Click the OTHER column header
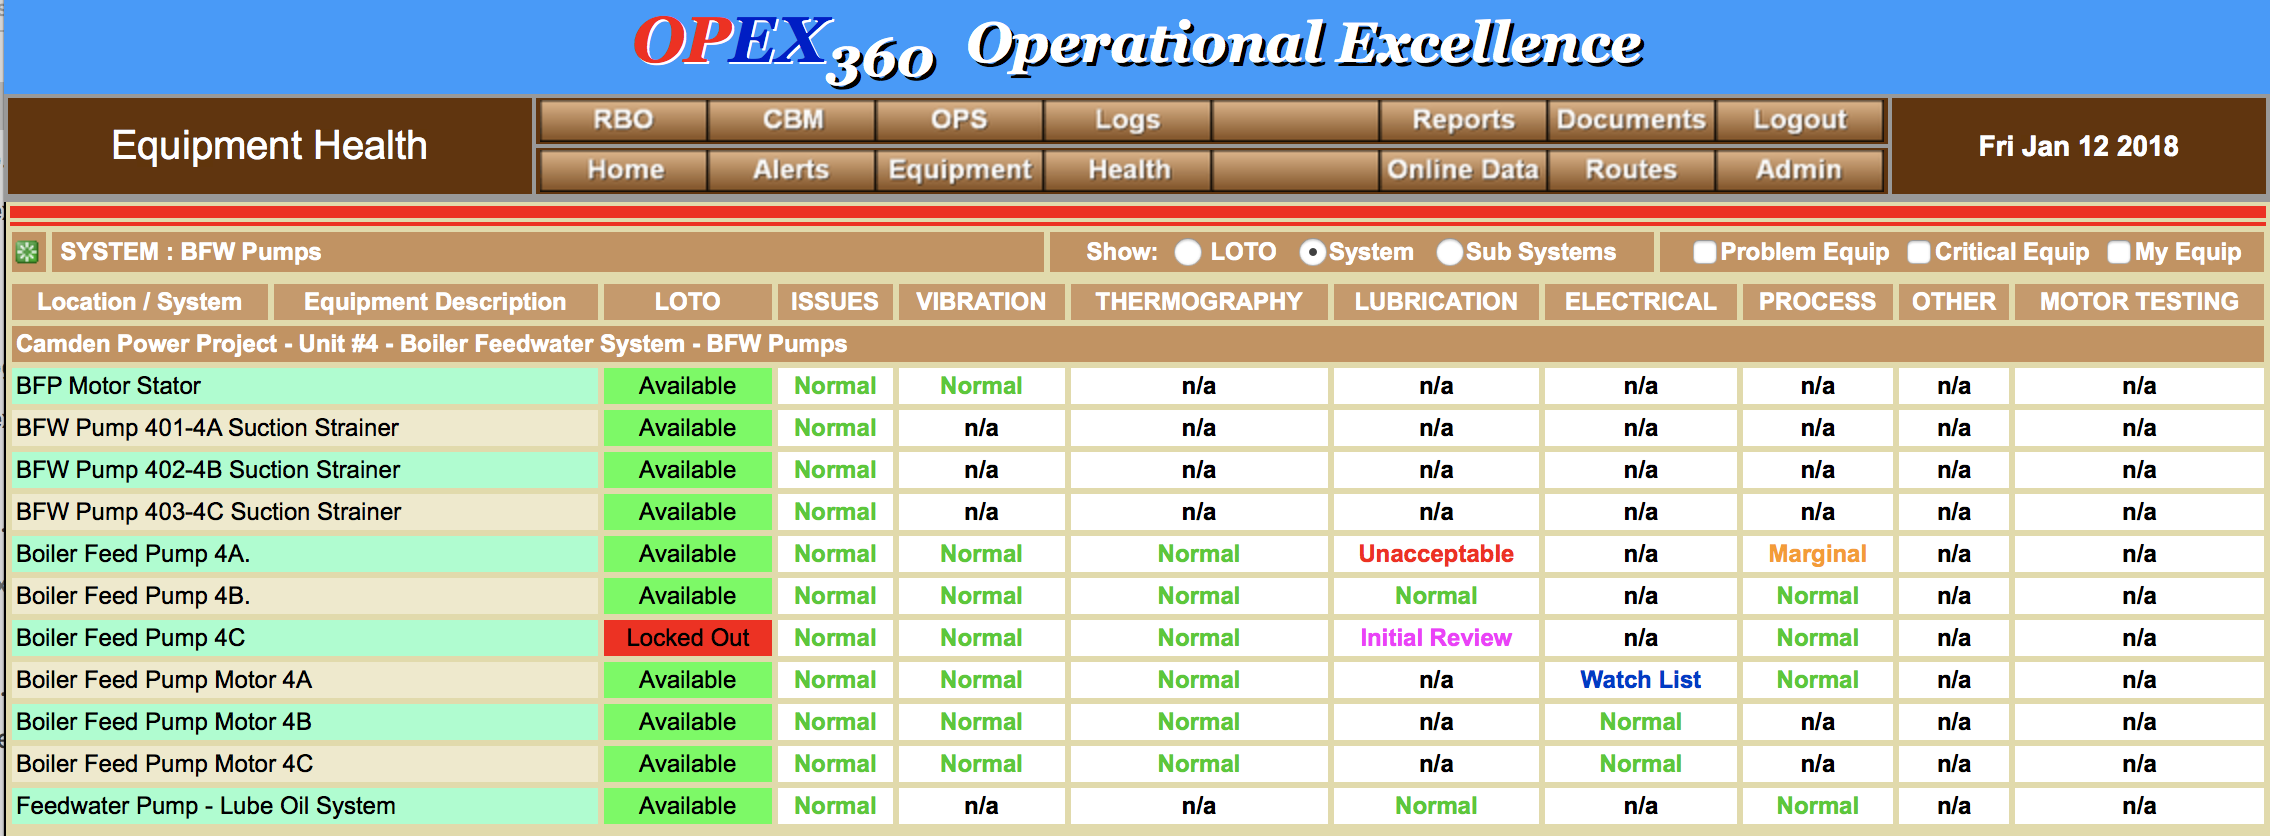Image resolution: width=2270 pixels, height=836 pixels. pyautogui.click(x=1953, y=302)
